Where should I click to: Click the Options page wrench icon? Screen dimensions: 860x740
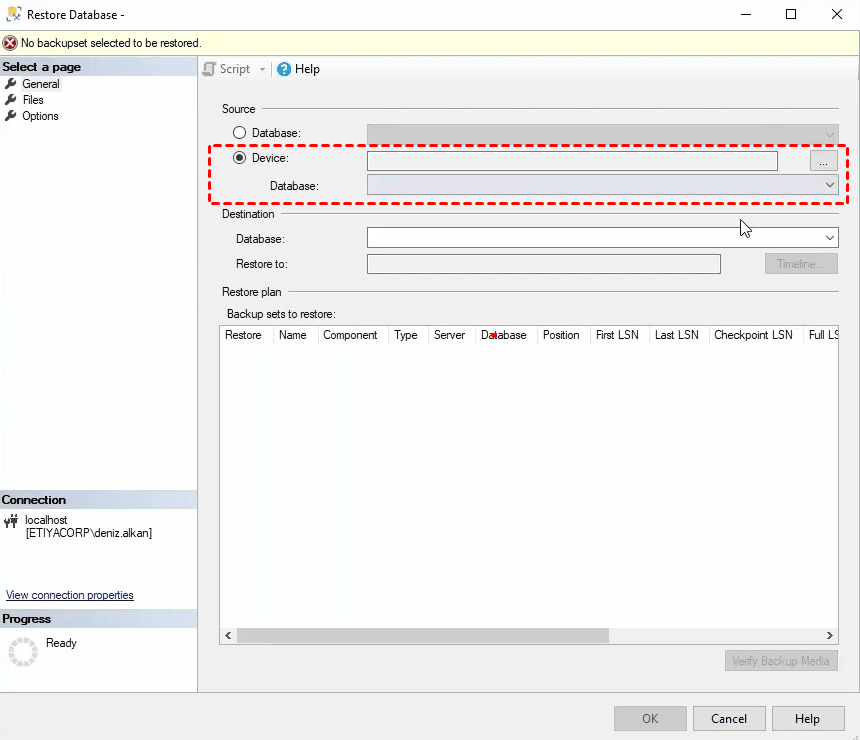coord(10,115)
